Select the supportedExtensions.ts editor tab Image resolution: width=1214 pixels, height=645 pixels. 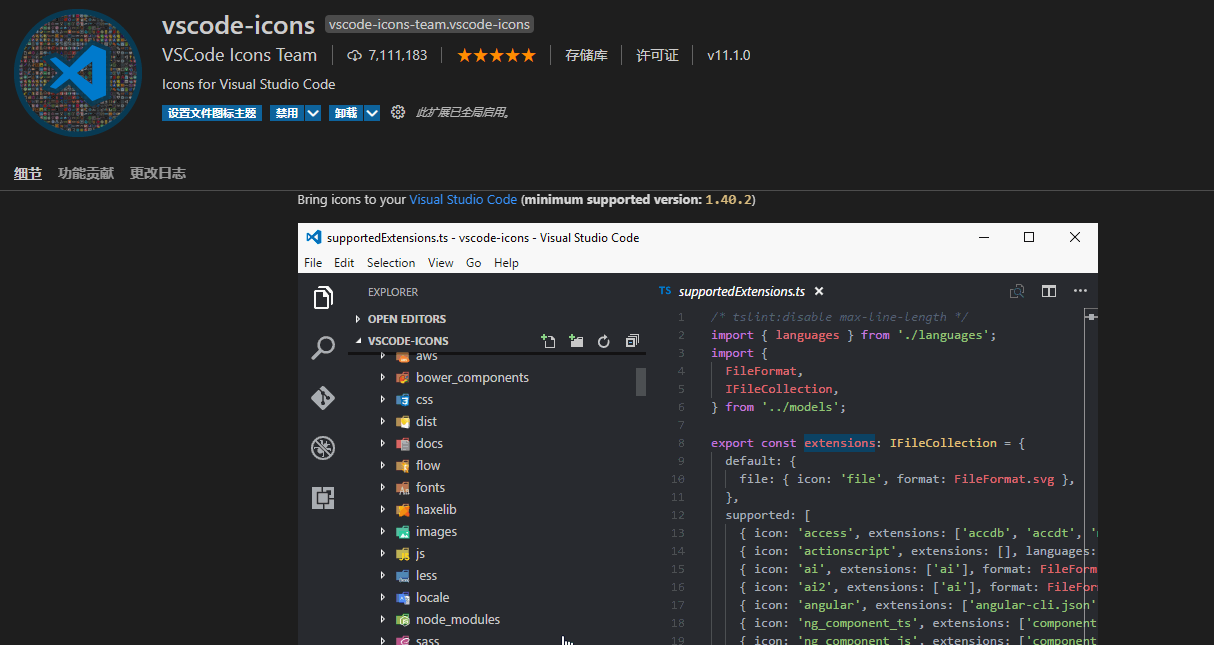[742, 291]
